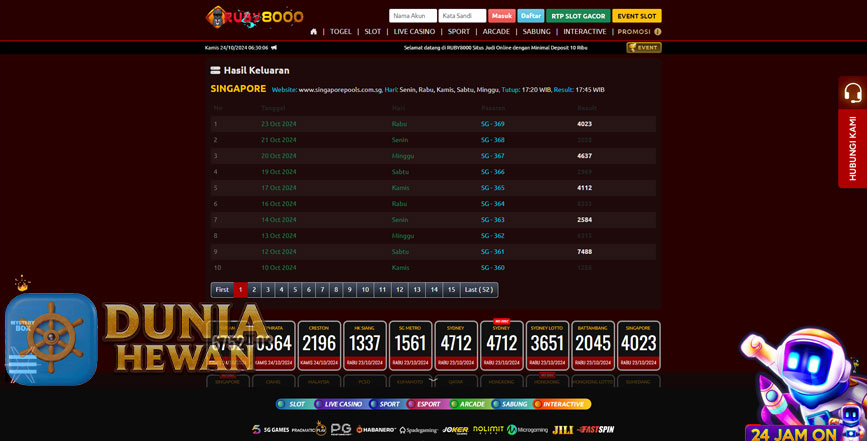Open LIVE CASINO in the top menu

(414, 32)
